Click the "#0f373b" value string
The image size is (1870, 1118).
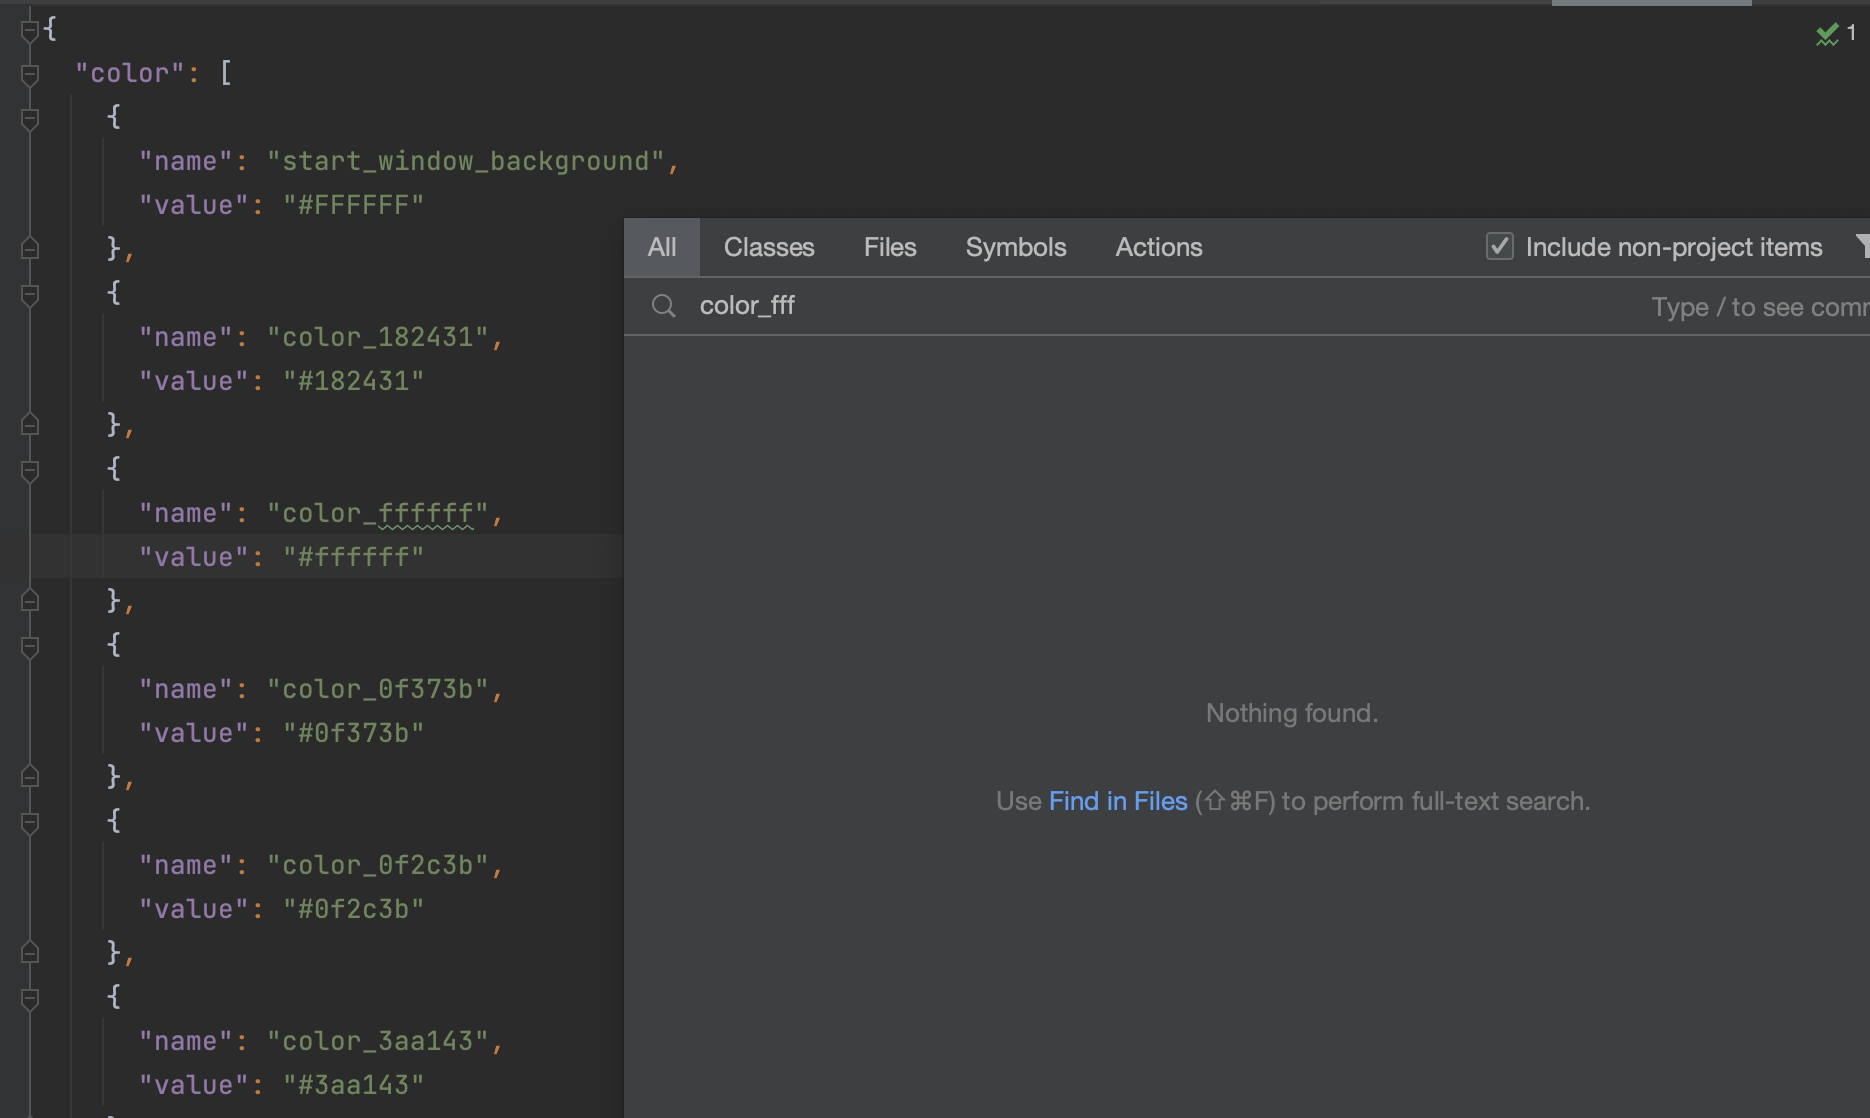[x=354, y=734]
